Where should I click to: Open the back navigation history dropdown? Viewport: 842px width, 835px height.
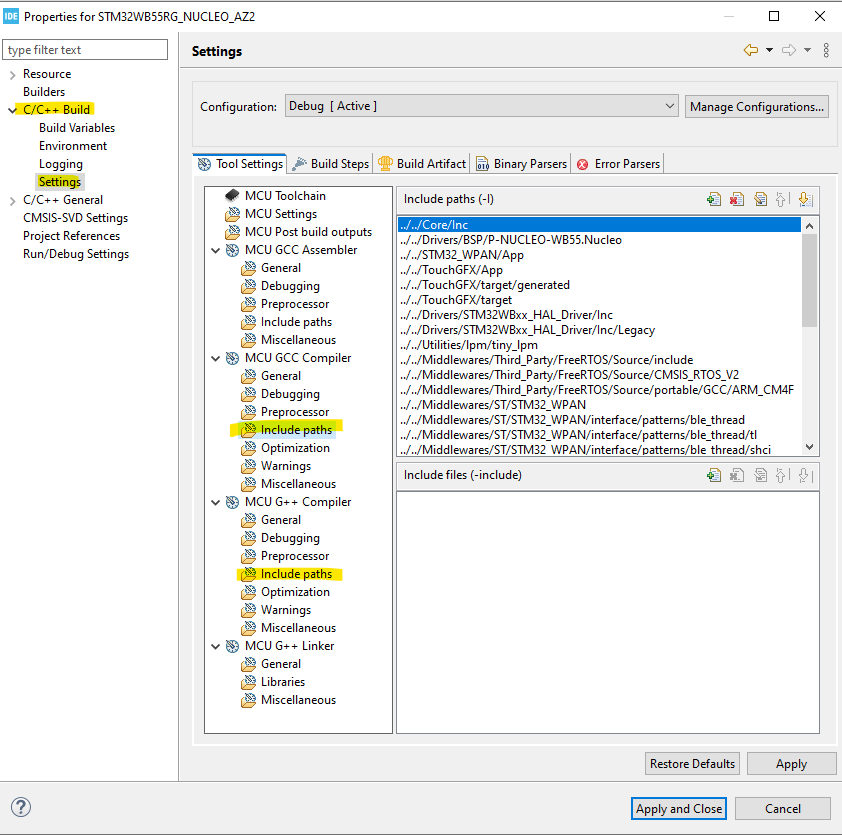[x=769, y=50]
